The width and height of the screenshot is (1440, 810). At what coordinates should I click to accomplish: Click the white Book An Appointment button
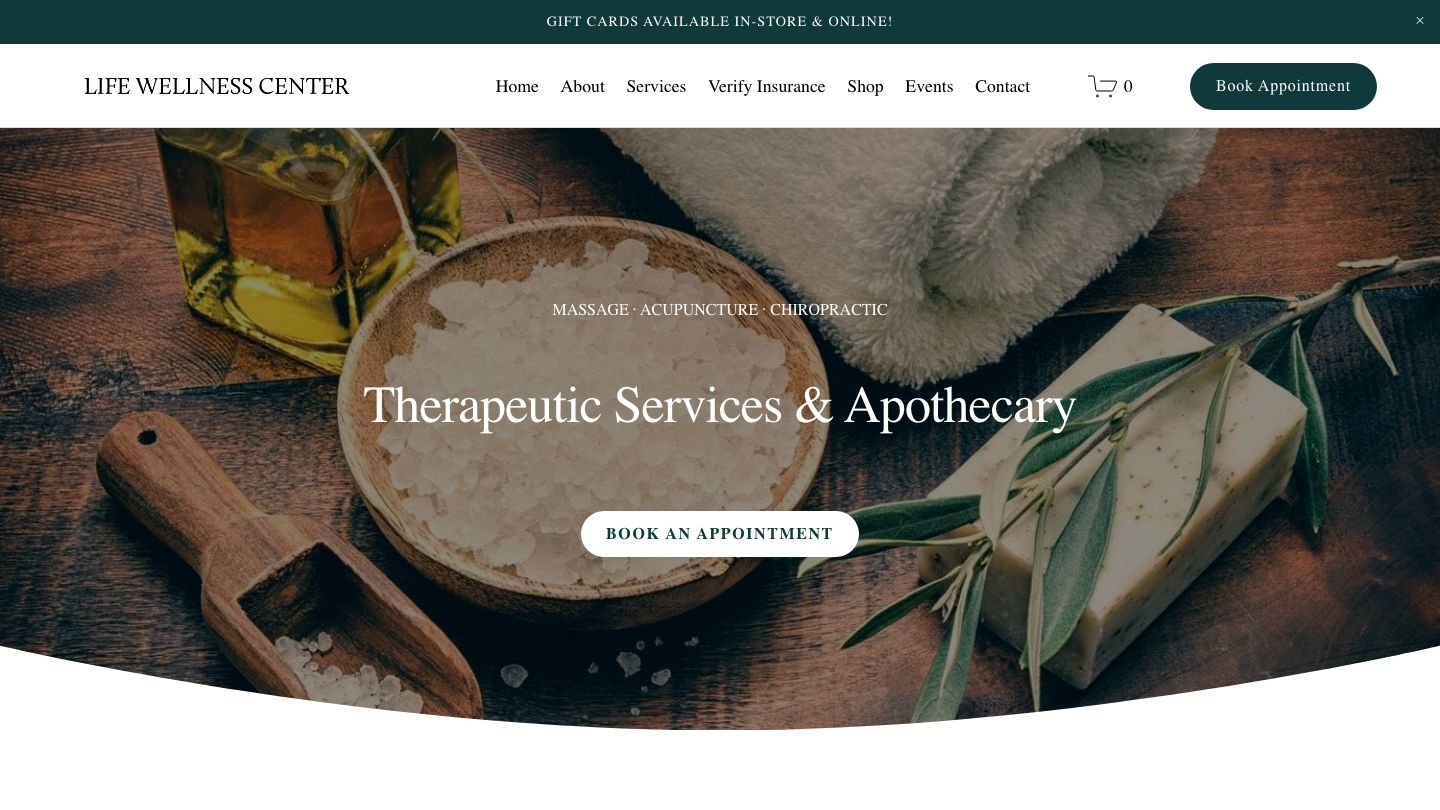click(x=719, y=534)
